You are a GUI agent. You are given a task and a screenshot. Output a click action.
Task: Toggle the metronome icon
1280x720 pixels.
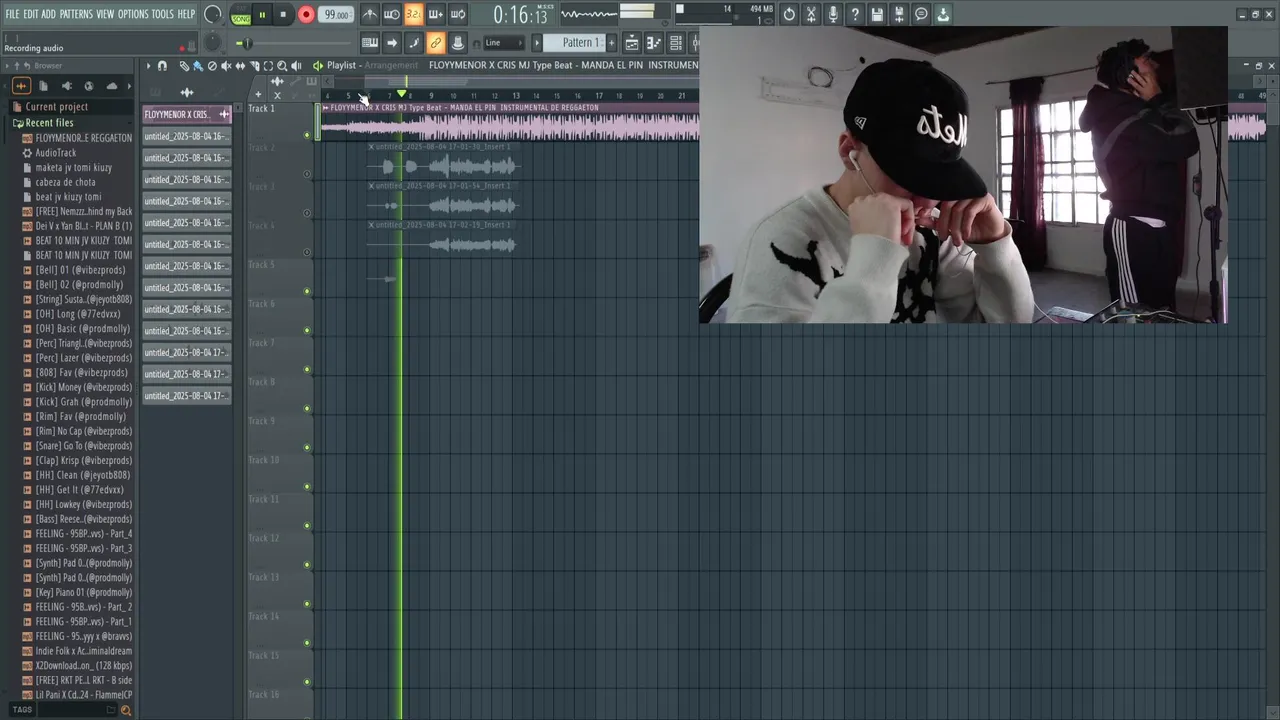pyautogui.click(x=370, y=14)
